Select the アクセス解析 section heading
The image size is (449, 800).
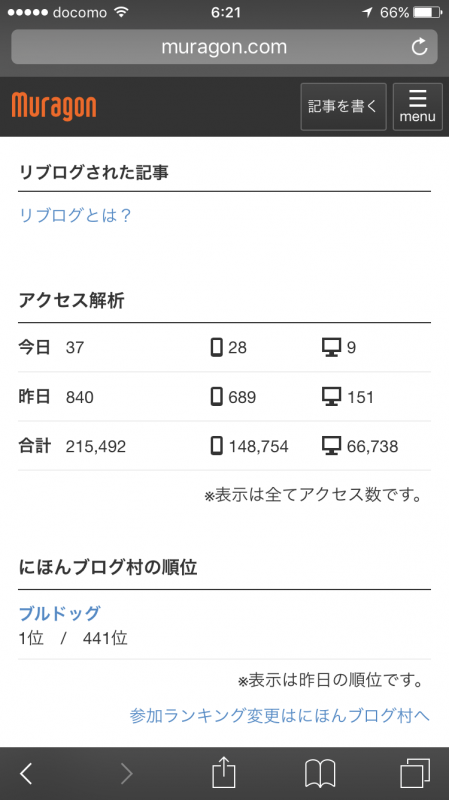pos(71,301)
